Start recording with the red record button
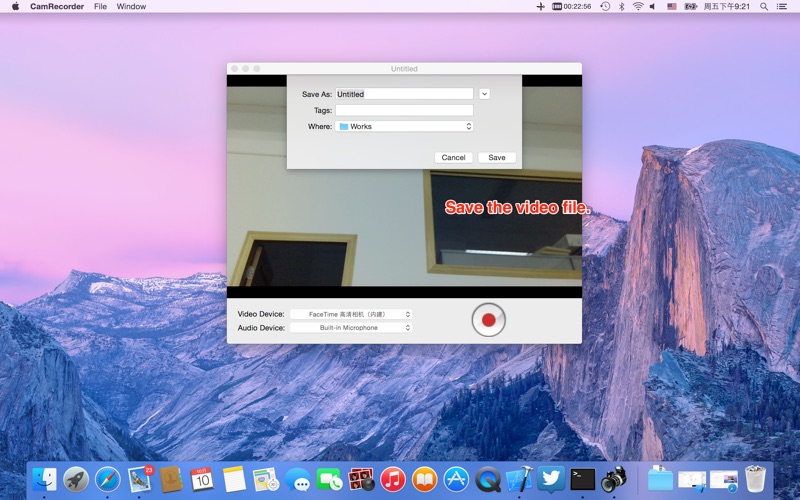Screen dimensions: 800x500 pyautogui.click(x=488, y=320)
